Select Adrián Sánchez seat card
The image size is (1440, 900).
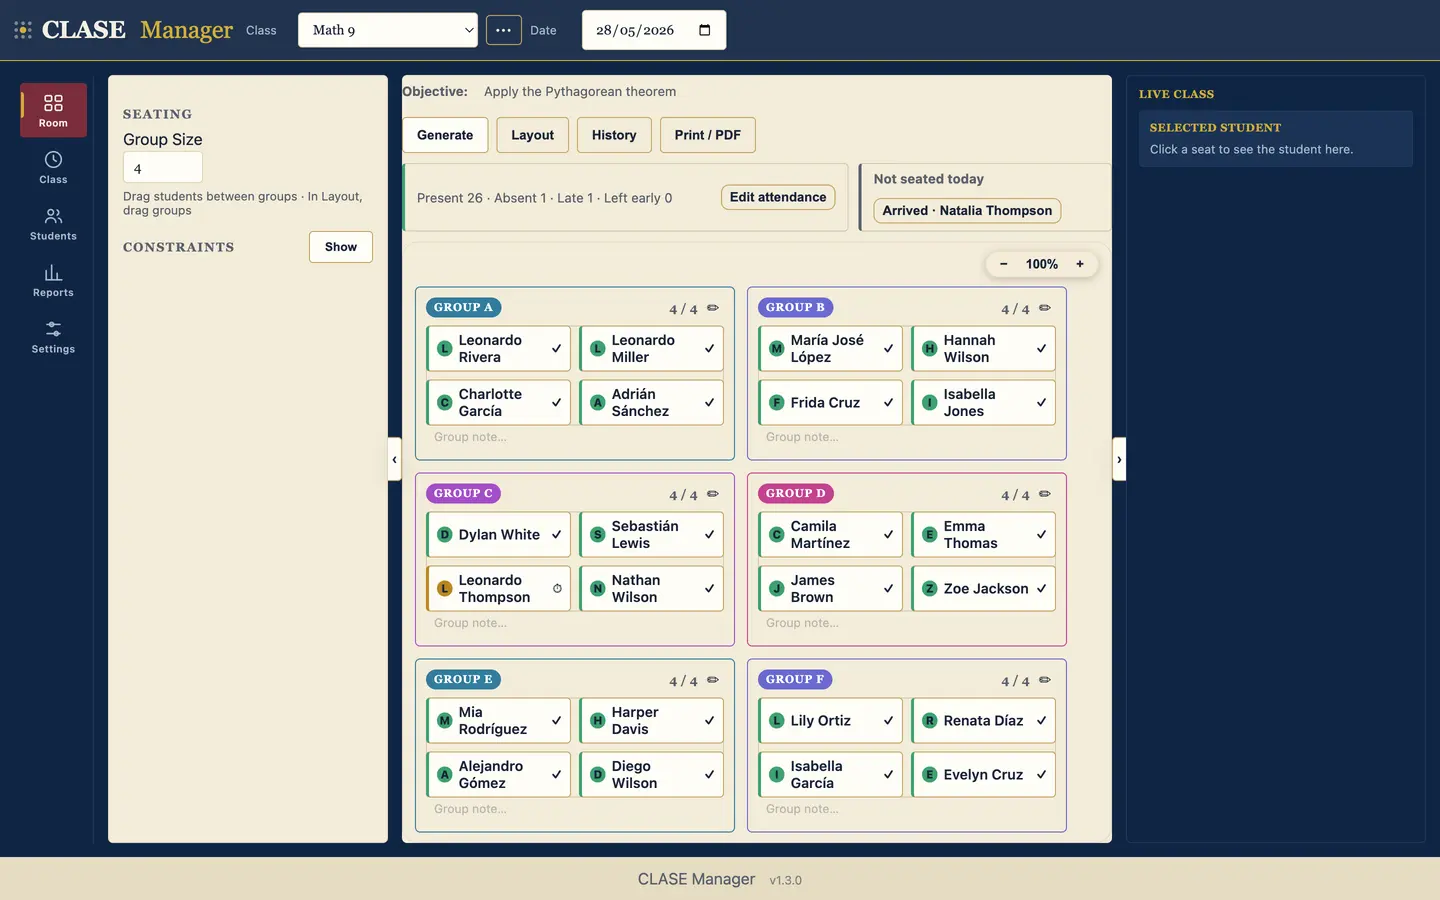pos(651,403)
